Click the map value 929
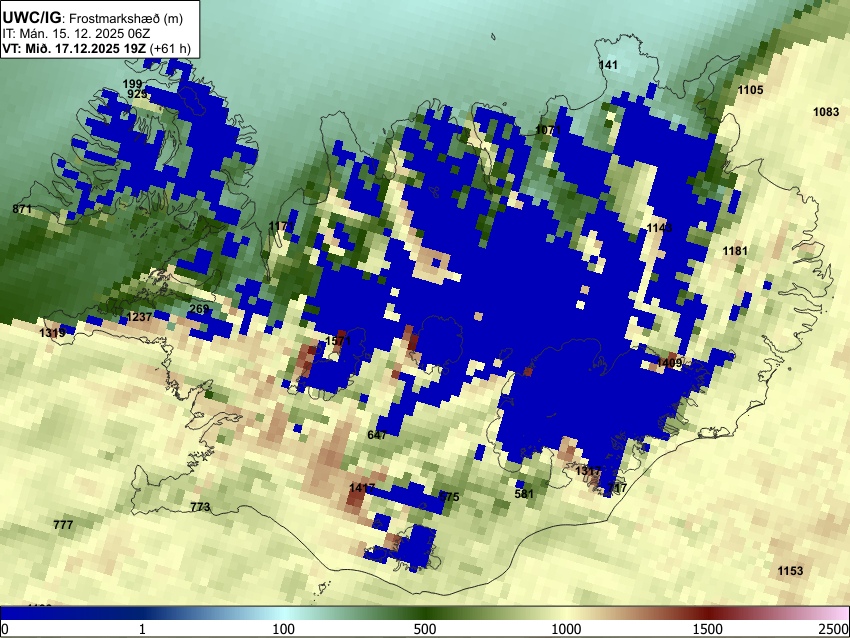The height and width of the screenshot is (638, 850). click(137, 94)
